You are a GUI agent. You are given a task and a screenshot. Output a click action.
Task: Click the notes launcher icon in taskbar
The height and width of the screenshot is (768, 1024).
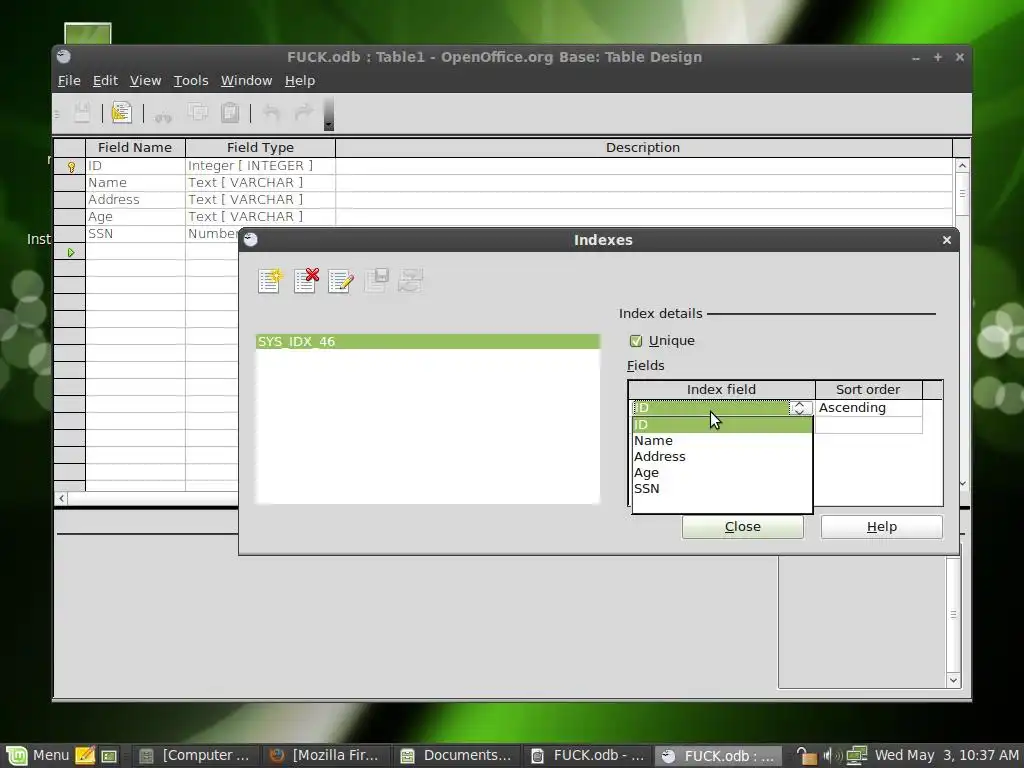[85, 756]
